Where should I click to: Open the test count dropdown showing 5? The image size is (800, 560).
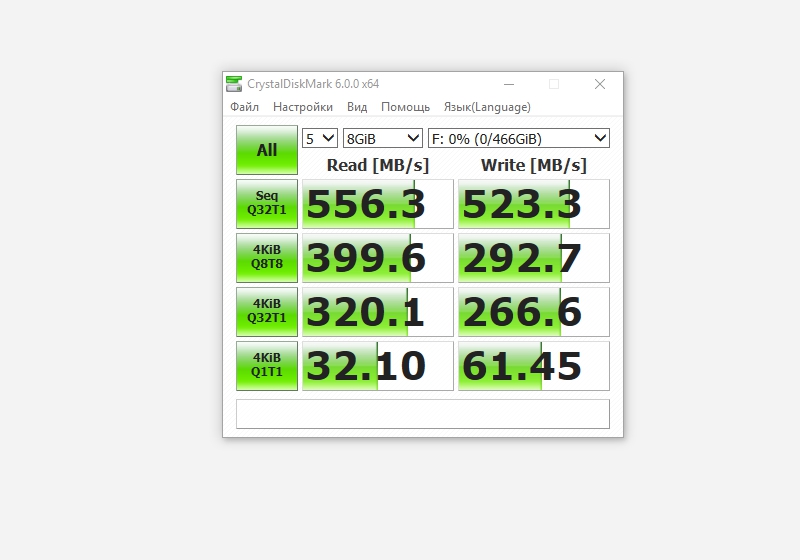320,138
